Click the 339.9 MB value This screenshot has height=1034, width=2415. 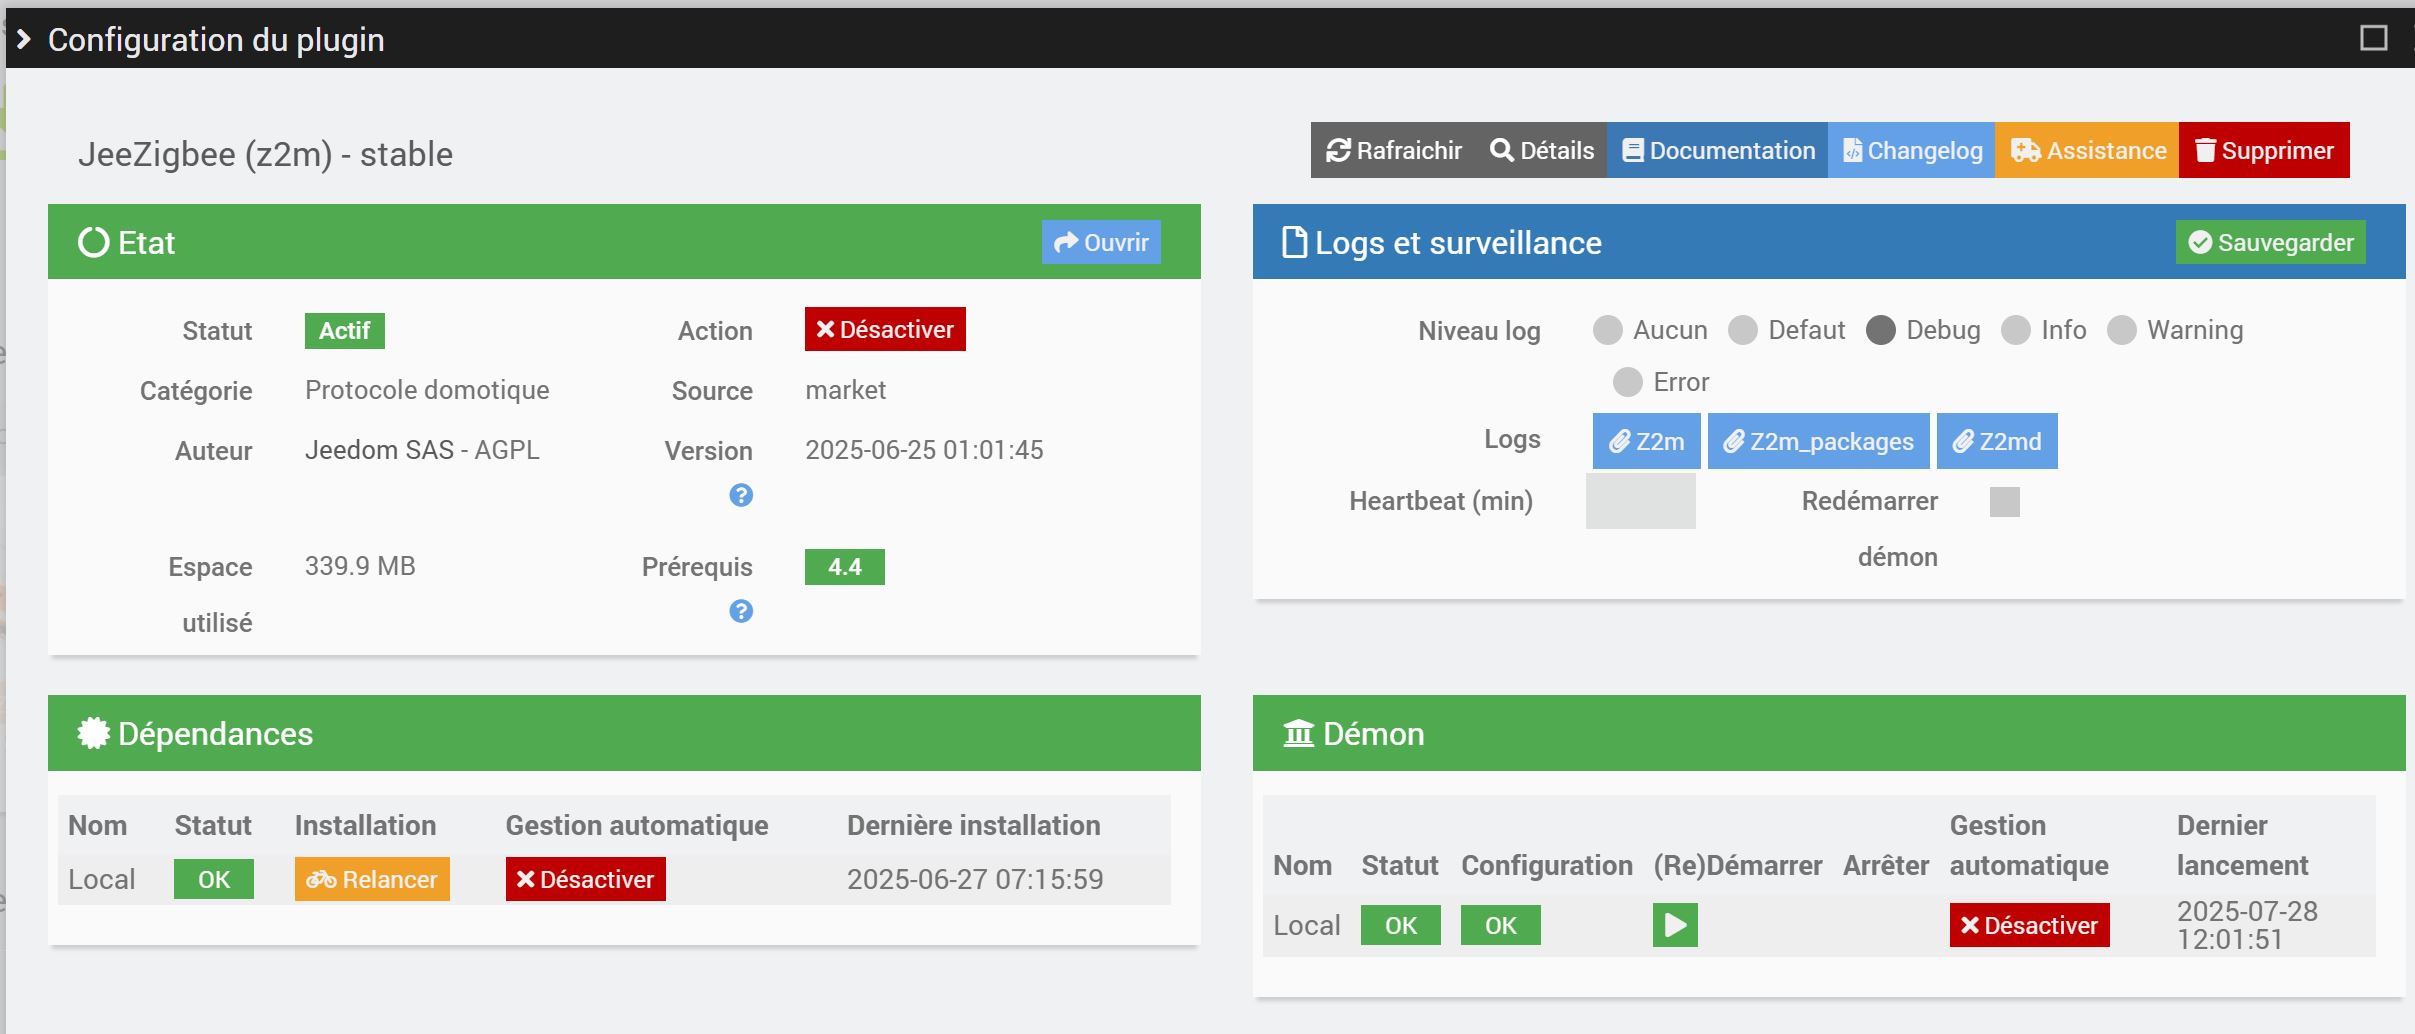pos(360,566)
